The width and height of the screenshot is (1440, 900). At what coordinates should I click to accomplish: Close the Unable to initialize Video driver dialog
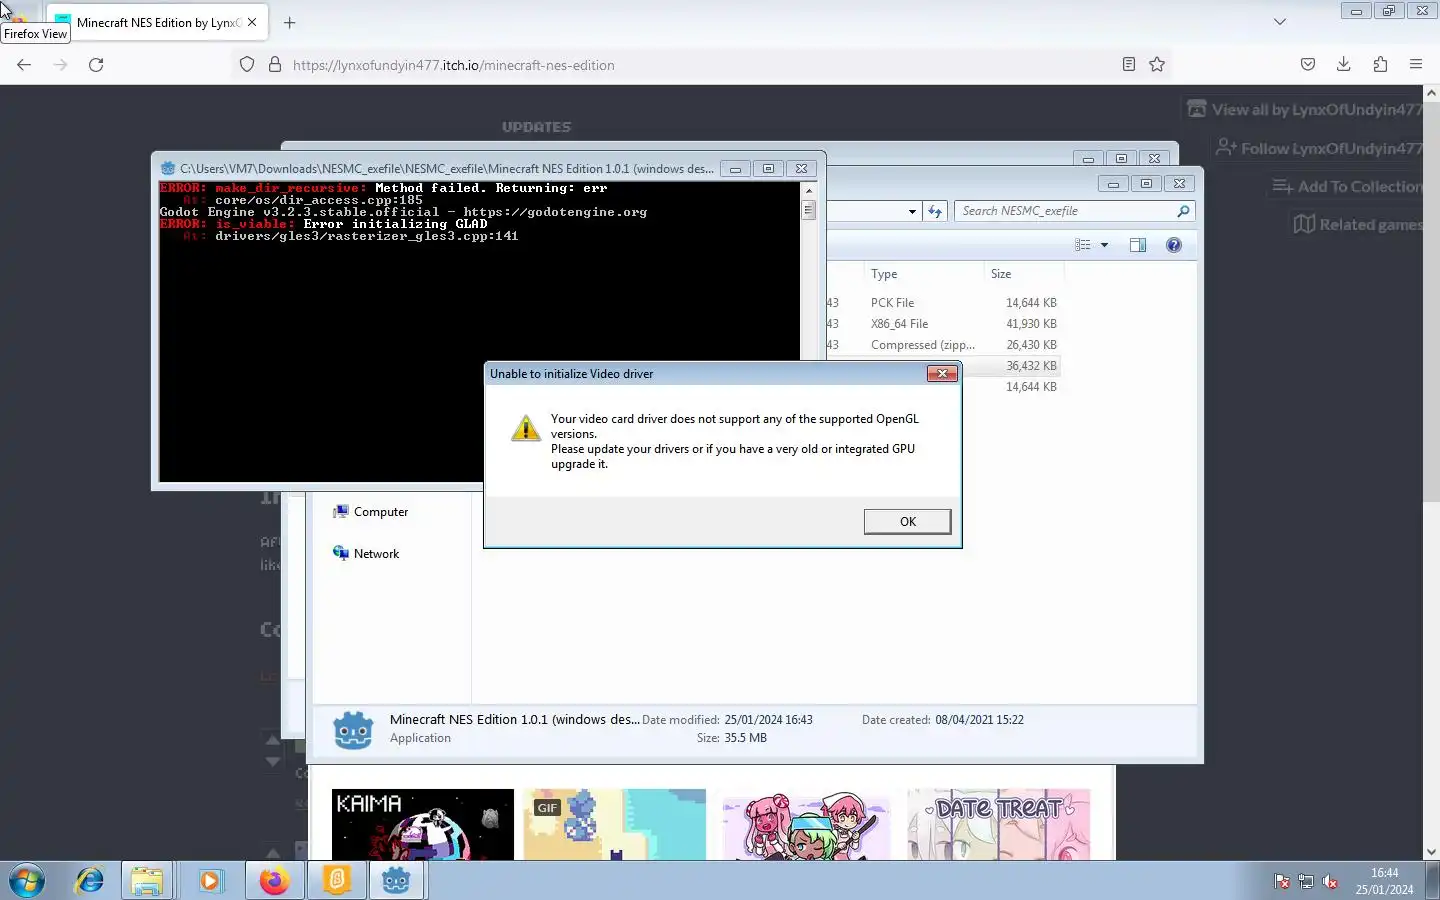click(x=941, y=373)
